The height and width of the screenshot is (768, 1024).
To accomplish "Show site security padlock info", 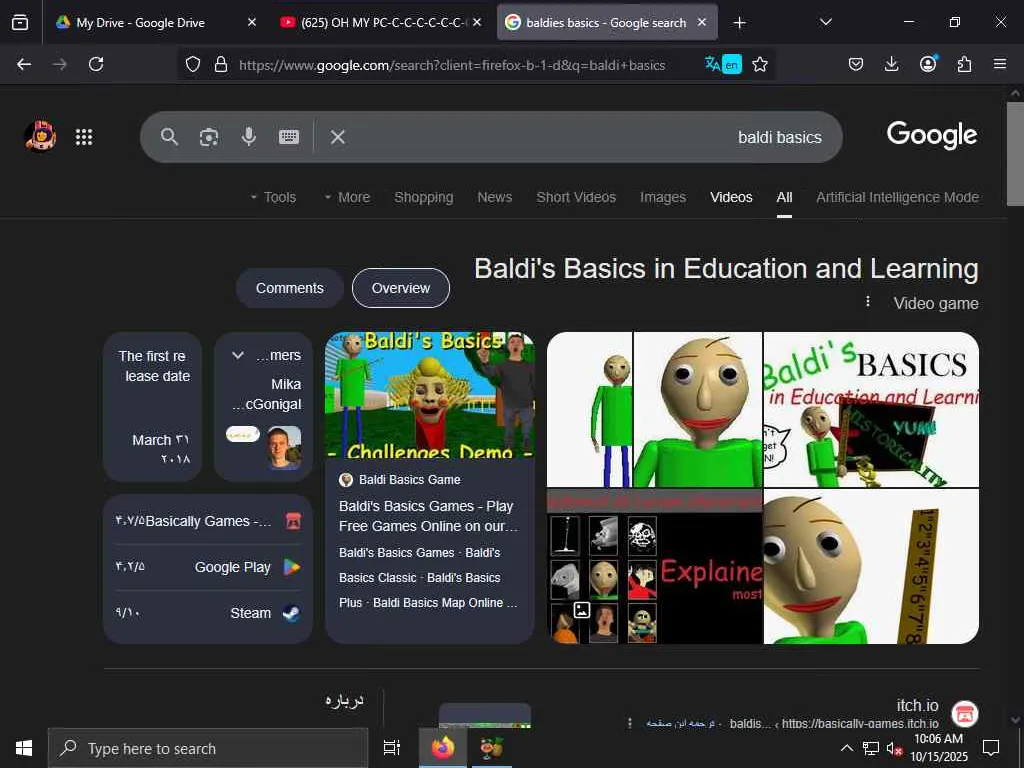I will pos(221,64).
